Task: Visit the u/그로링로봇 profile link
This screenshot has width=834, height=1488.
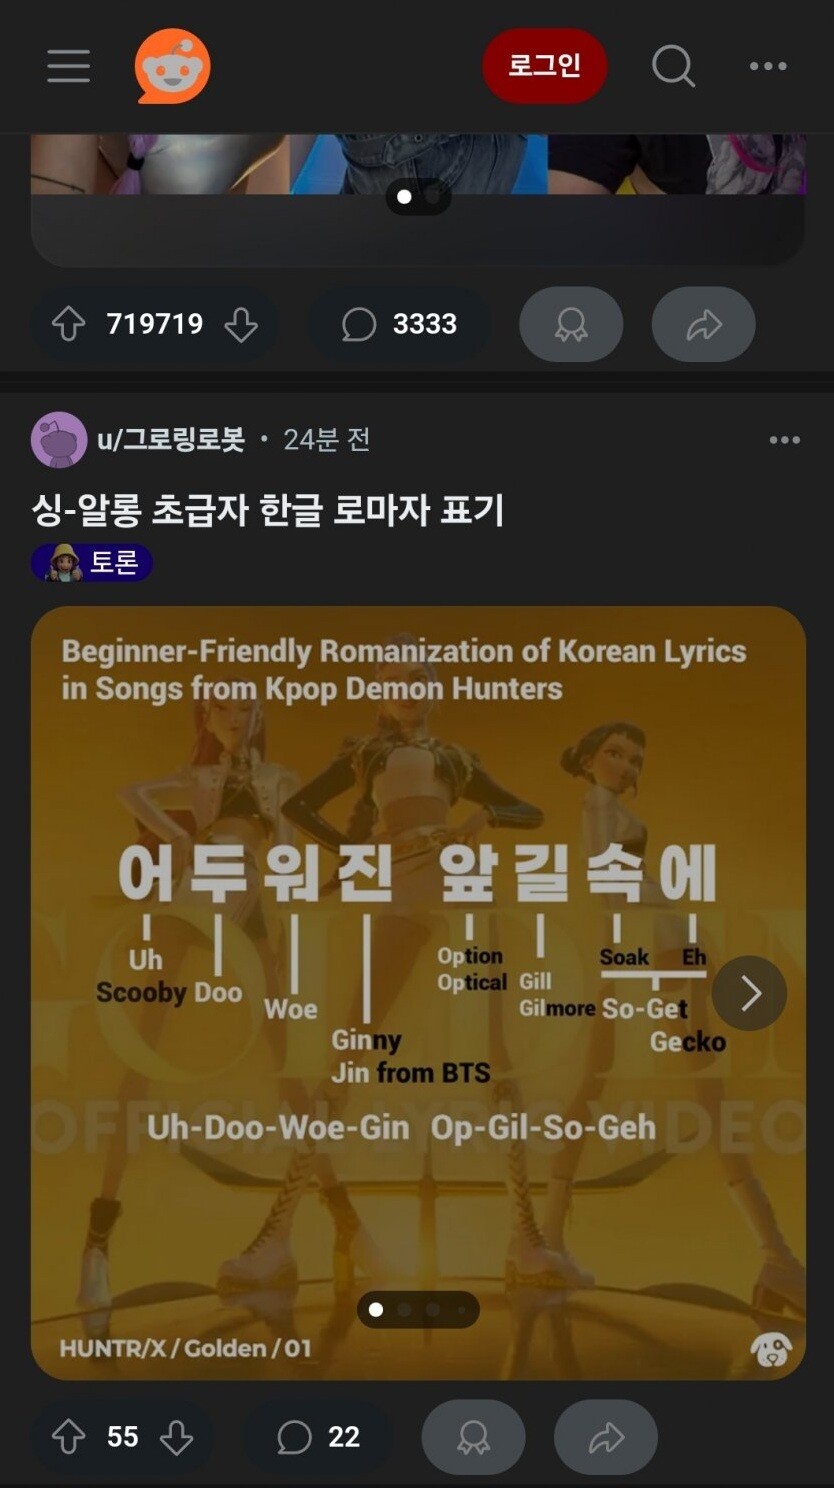Action: click(171, 439)
